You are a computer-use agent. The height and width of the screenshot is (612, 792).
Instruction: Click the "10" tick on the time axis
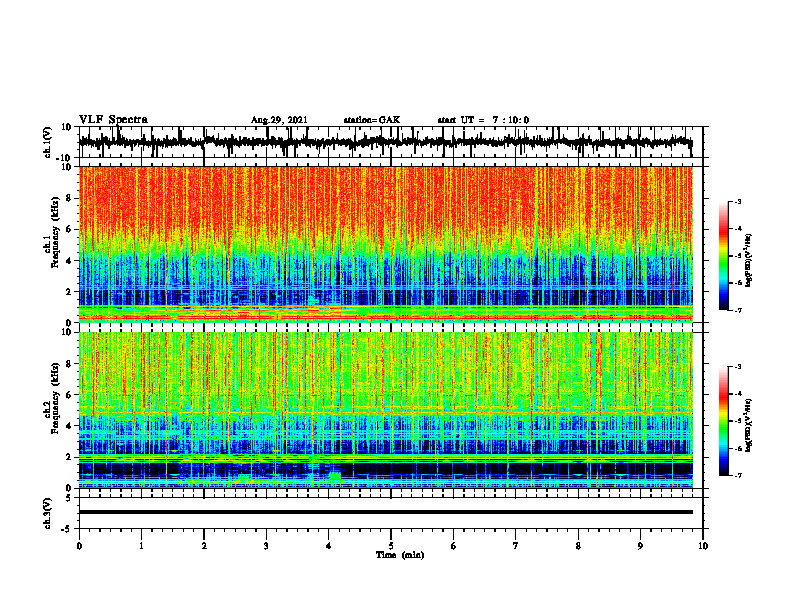pyautogui.click(x=703, y=546)
